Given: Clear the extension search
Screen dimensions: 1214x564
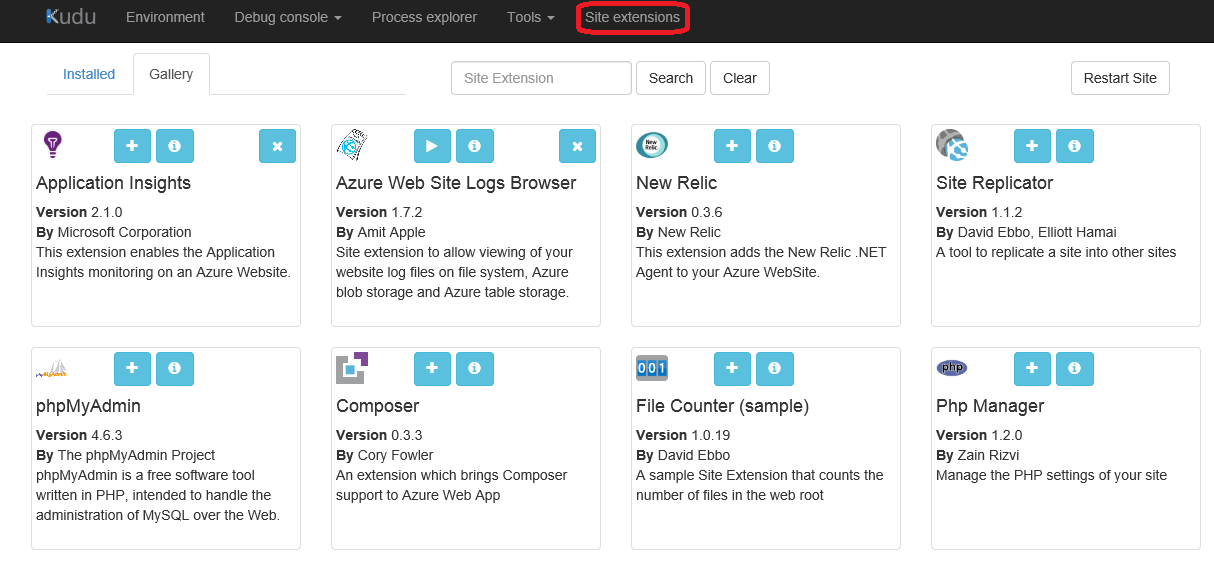Looking at the screenshot, I should (740, 78).
